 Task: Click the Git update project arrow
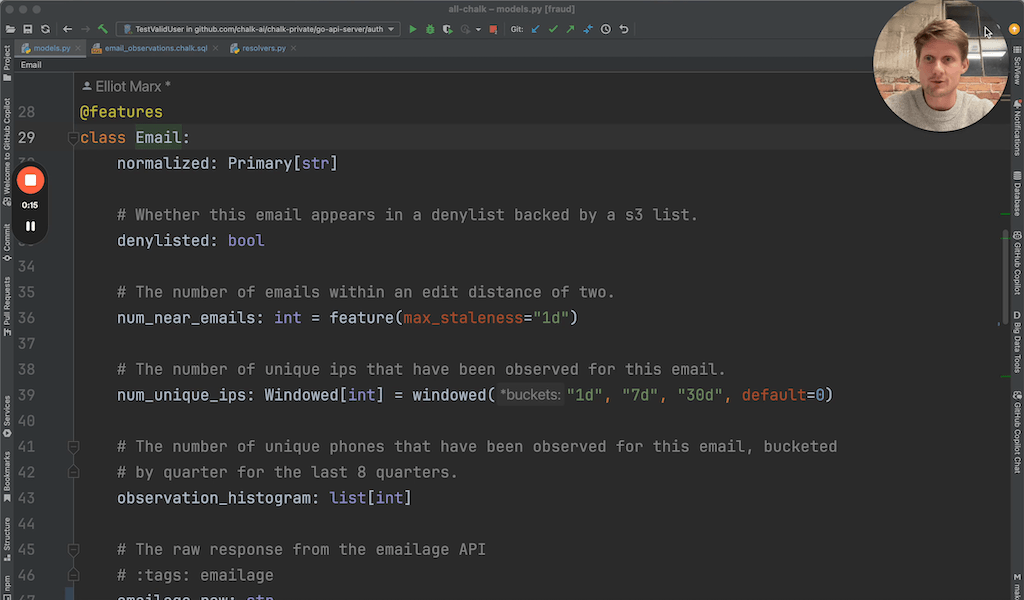pos(535,29)
